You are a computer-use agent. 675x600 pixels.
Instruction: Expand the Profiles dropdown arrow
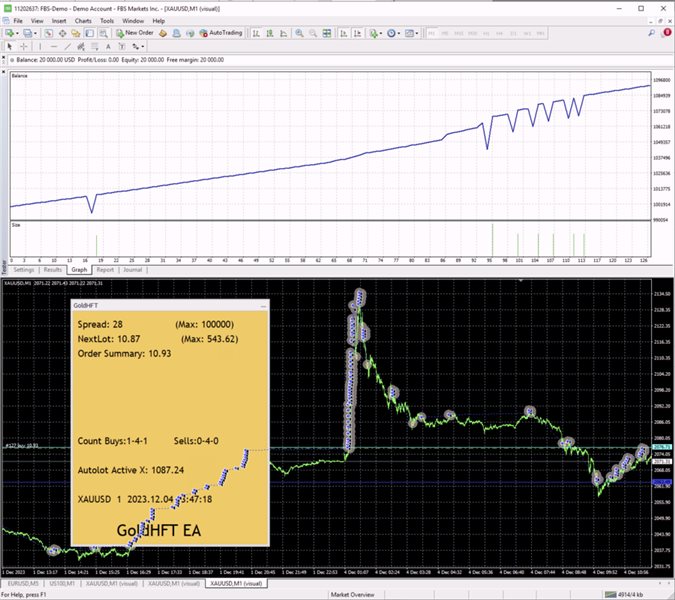[x=35, y=34]
